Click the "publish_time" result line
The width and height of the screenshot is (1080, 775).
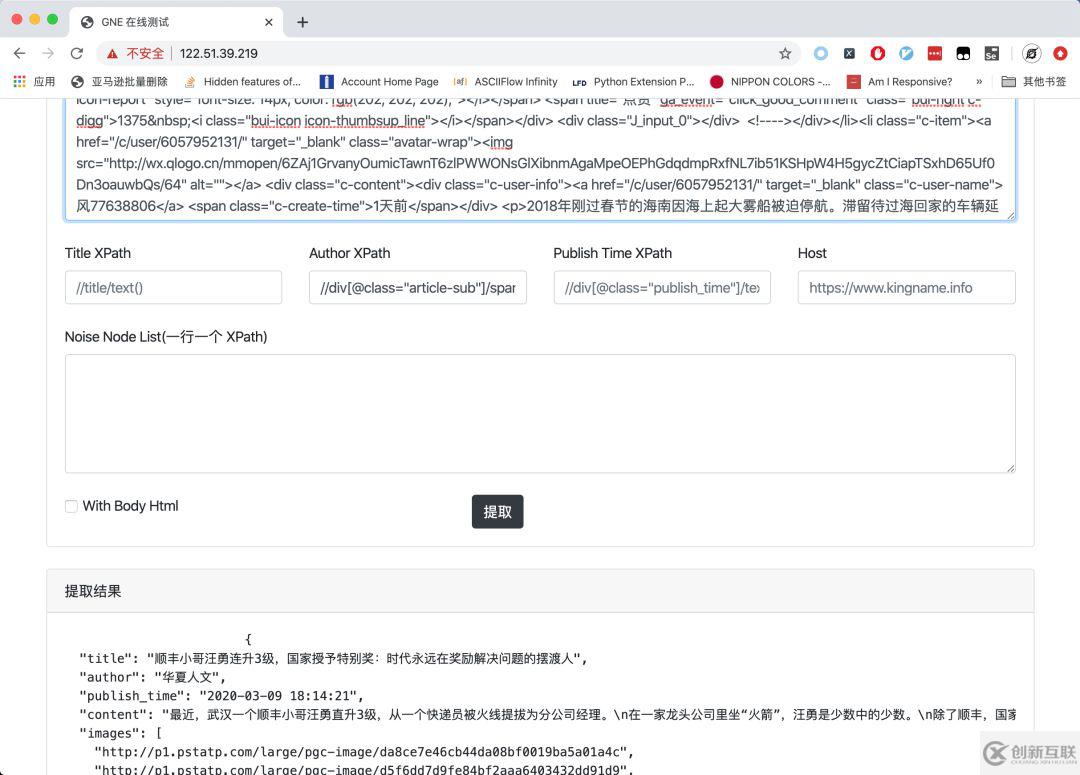pyautogui.click(x=221, y=696)
